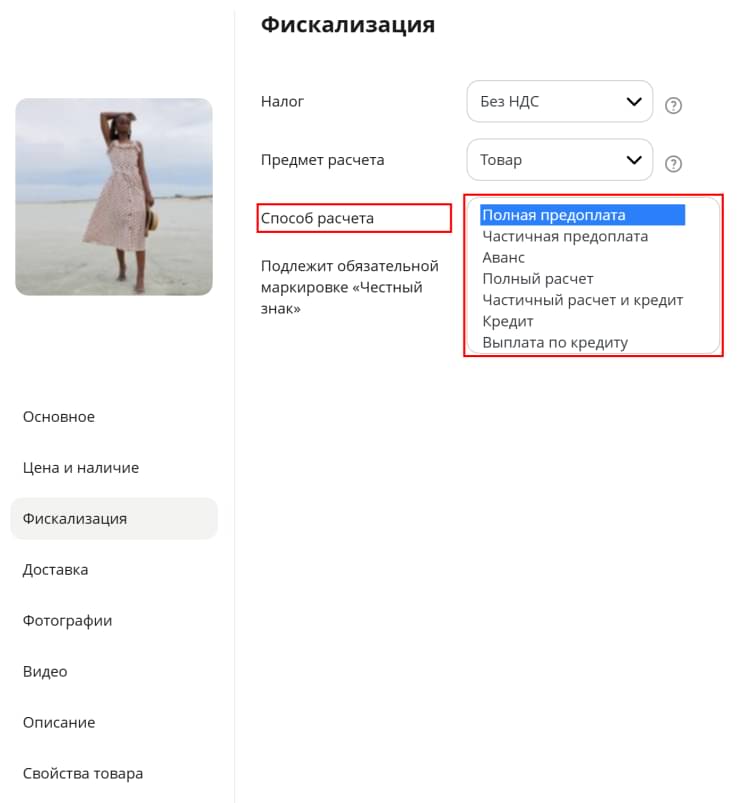Click the Предмет расчета field label
The image size is (740, 803).
(x=323, y=160)
